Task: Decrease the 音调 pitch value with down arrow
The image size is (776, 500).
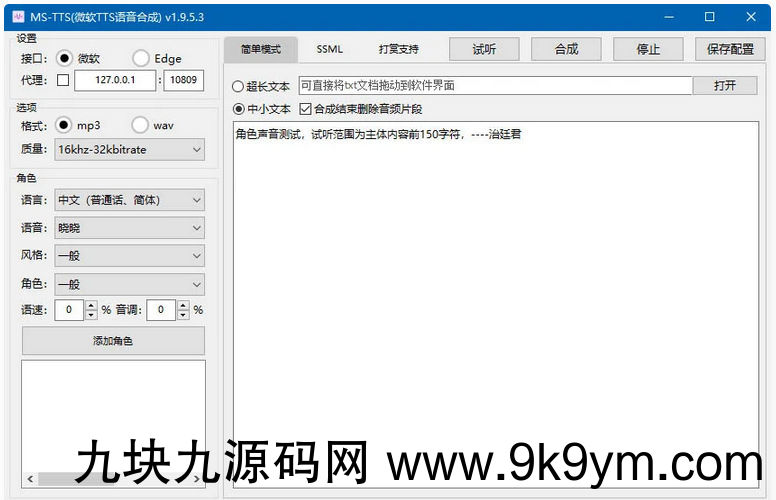Action: pyautogui.click(x=183, y=315)
